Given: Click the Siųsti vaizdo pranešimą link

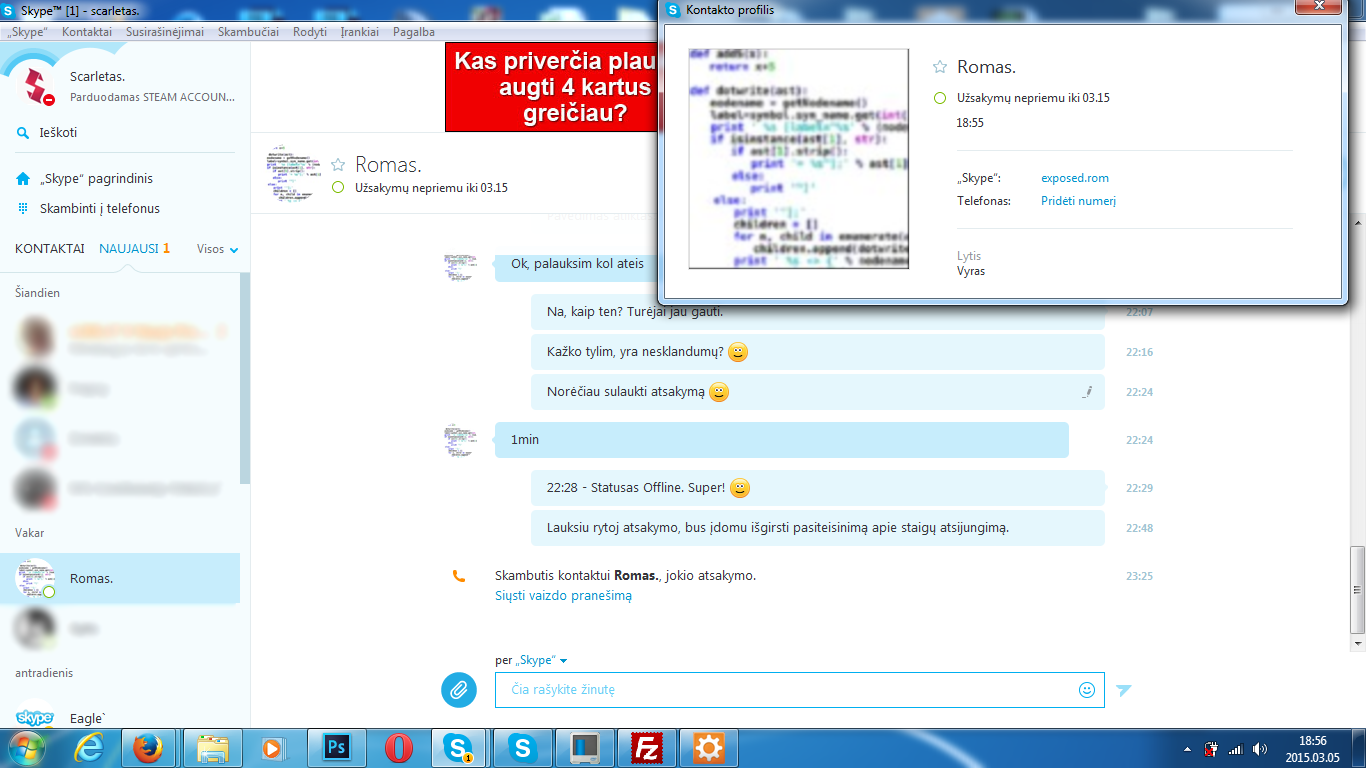Looking at the screenshot, I should (563, 596).
